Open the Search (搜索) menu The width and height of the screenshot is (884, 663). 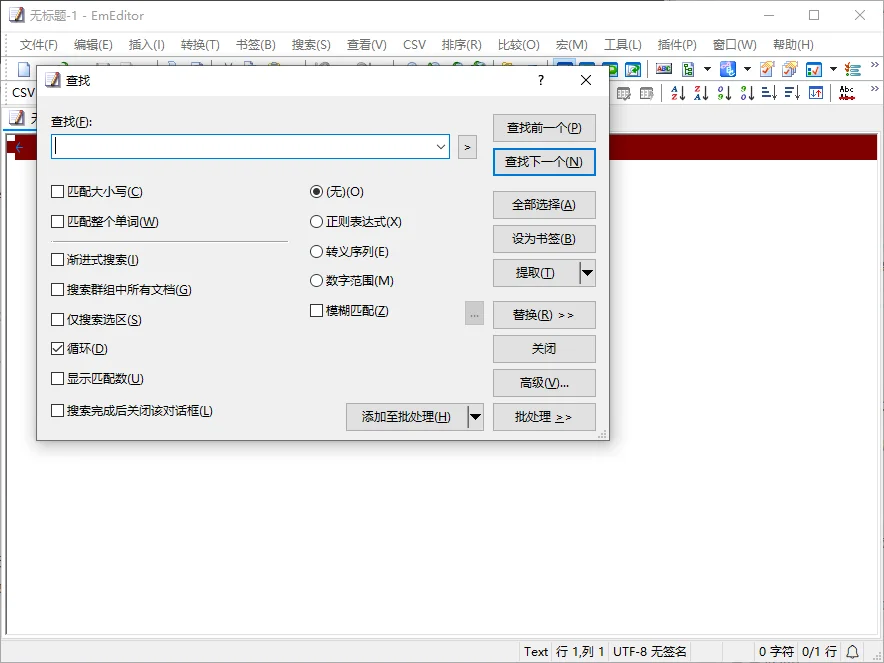(x=311, y=45)
